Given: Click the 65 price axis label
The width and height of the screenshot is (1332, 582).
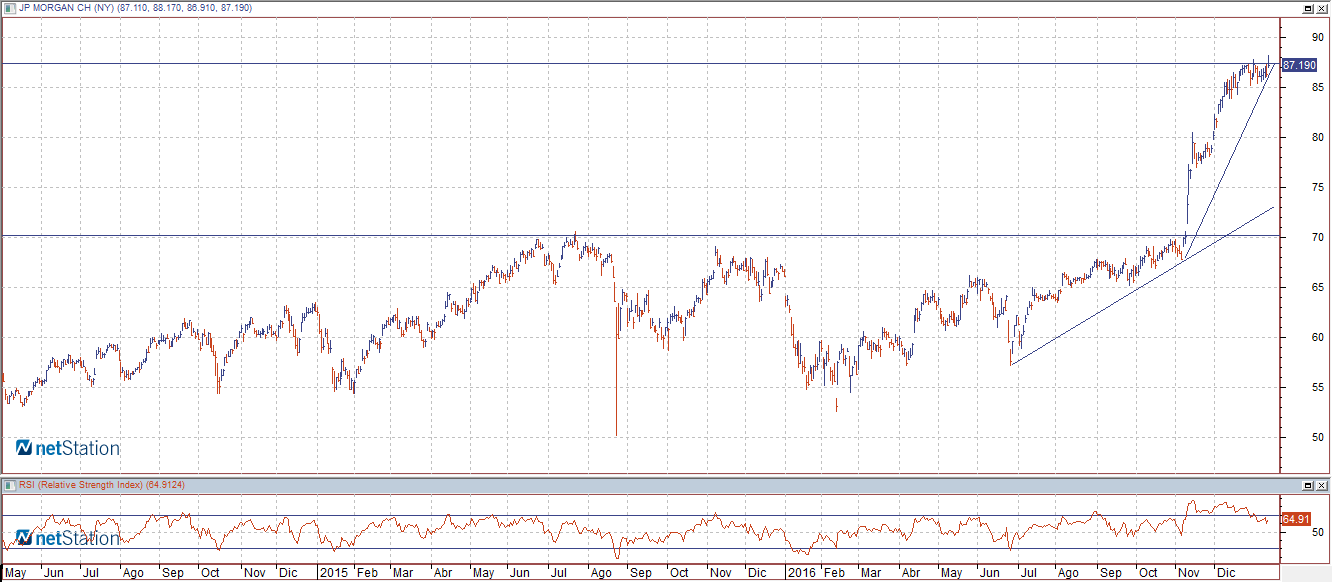Looking at the screenshot, I should (x=1318, y=287).
